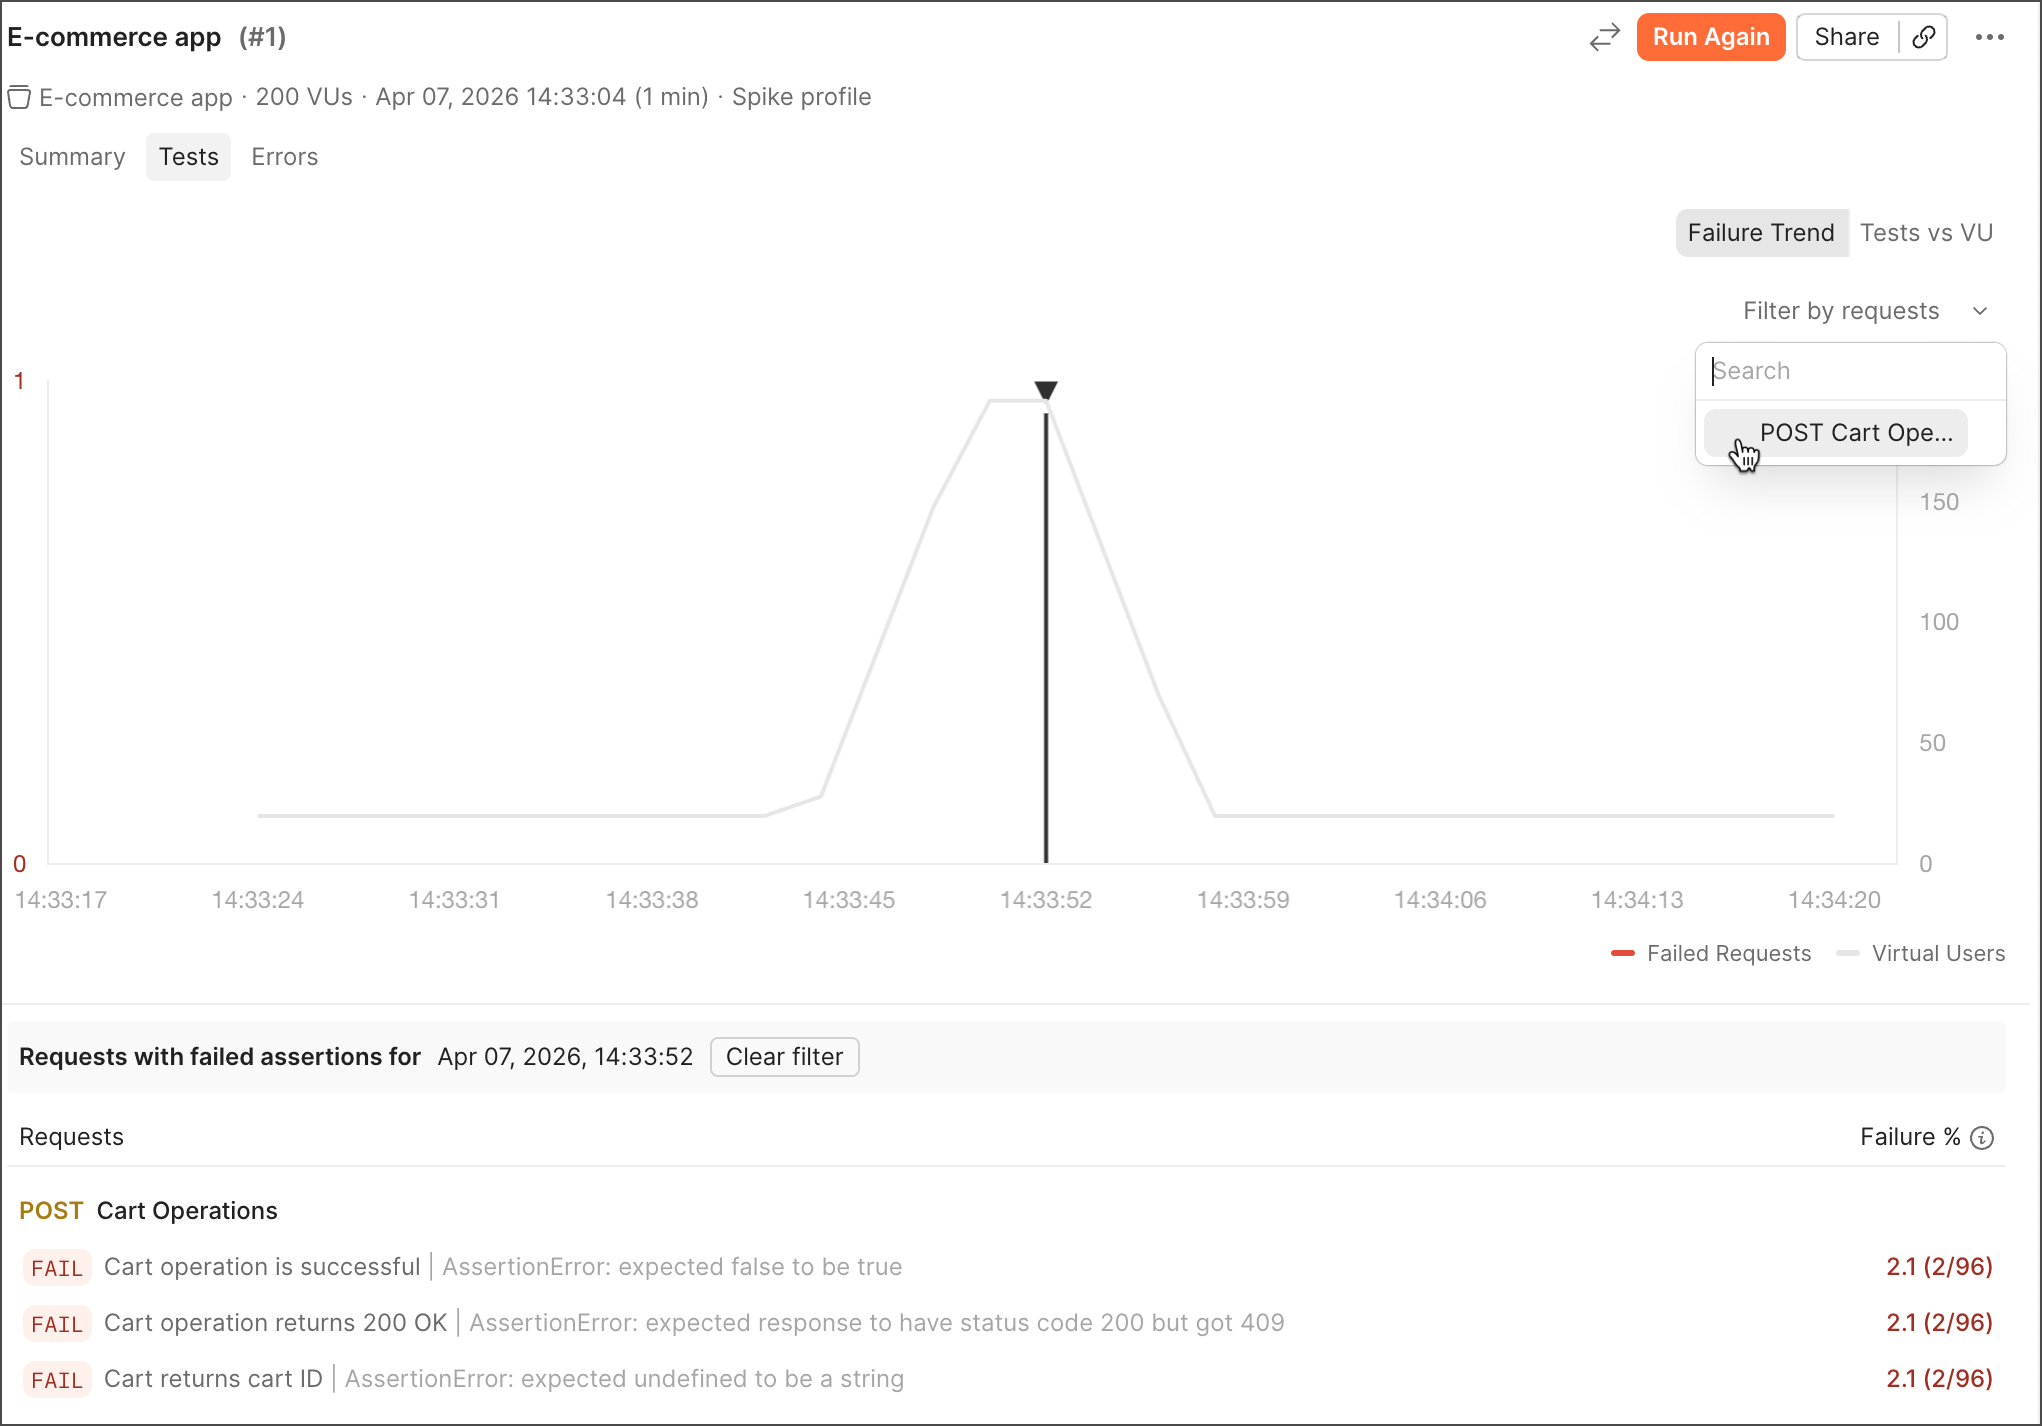
Task: Select the timestamp marker on the chart
Action: point(1045,391)
